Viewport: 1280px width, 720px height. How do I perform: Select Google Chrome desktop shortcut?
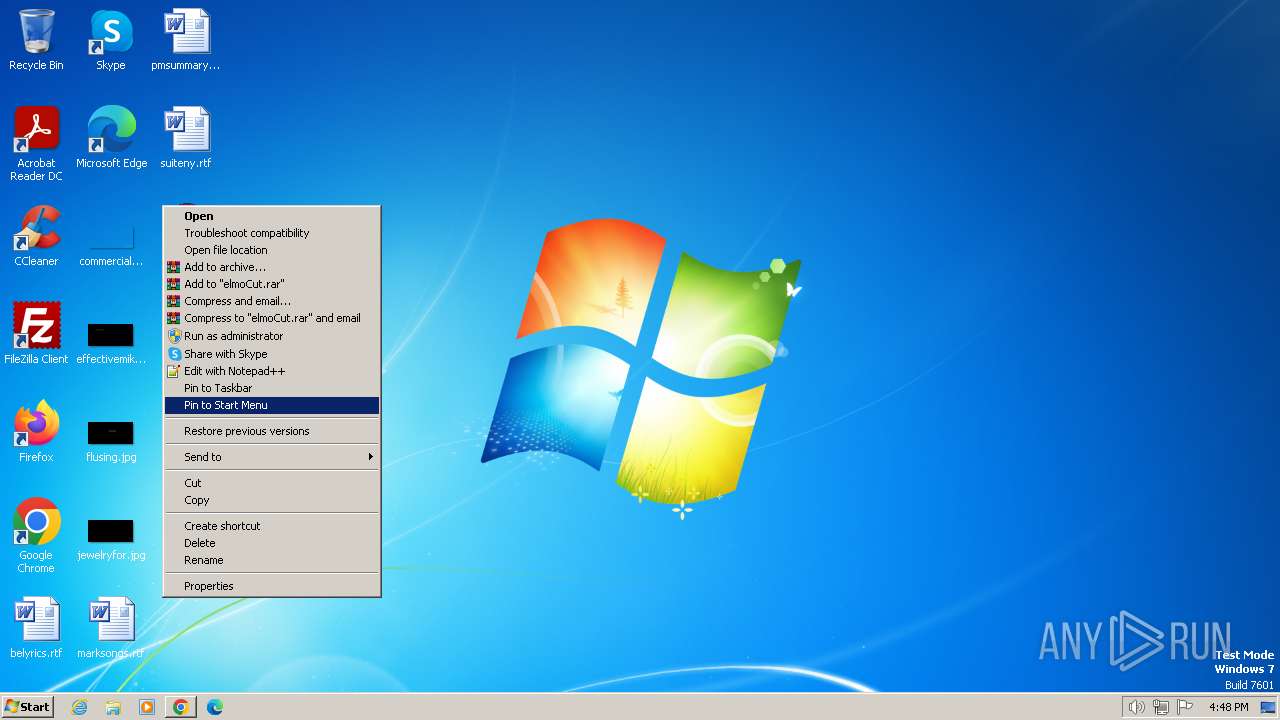point(36,536)
